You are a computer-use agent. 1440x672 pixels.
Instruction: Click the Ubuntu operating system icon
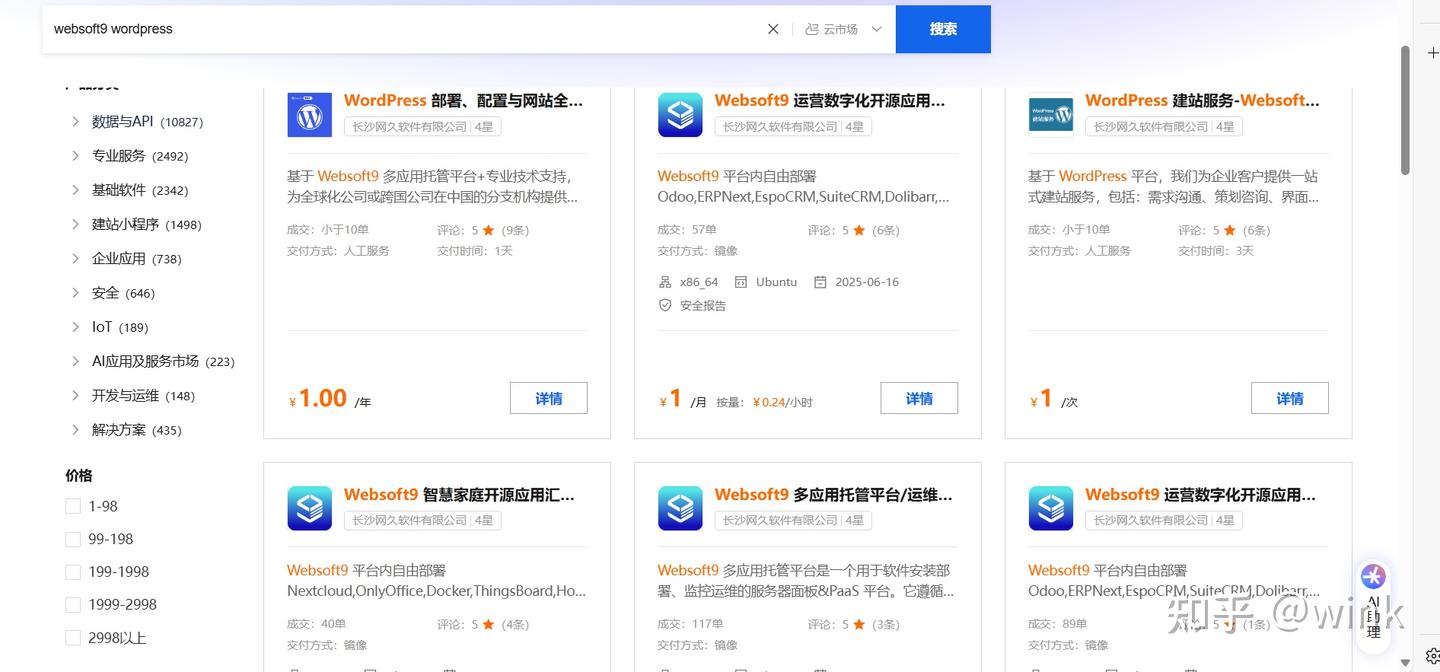[x=740, y=281]
